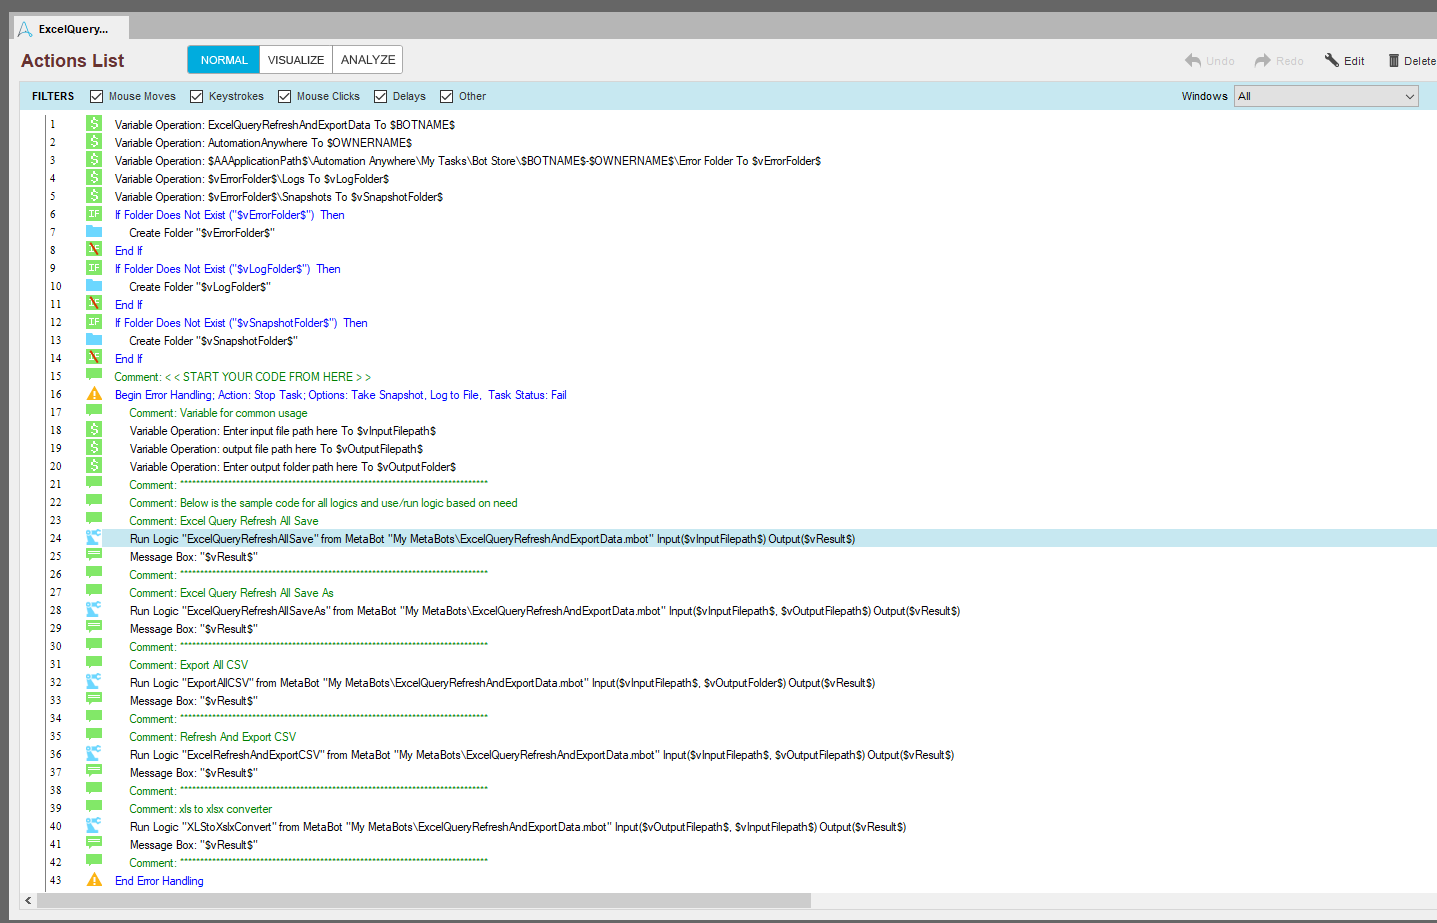
Task: Switch to the ANALYZE view tab
Action: click(x=368, y=60)
